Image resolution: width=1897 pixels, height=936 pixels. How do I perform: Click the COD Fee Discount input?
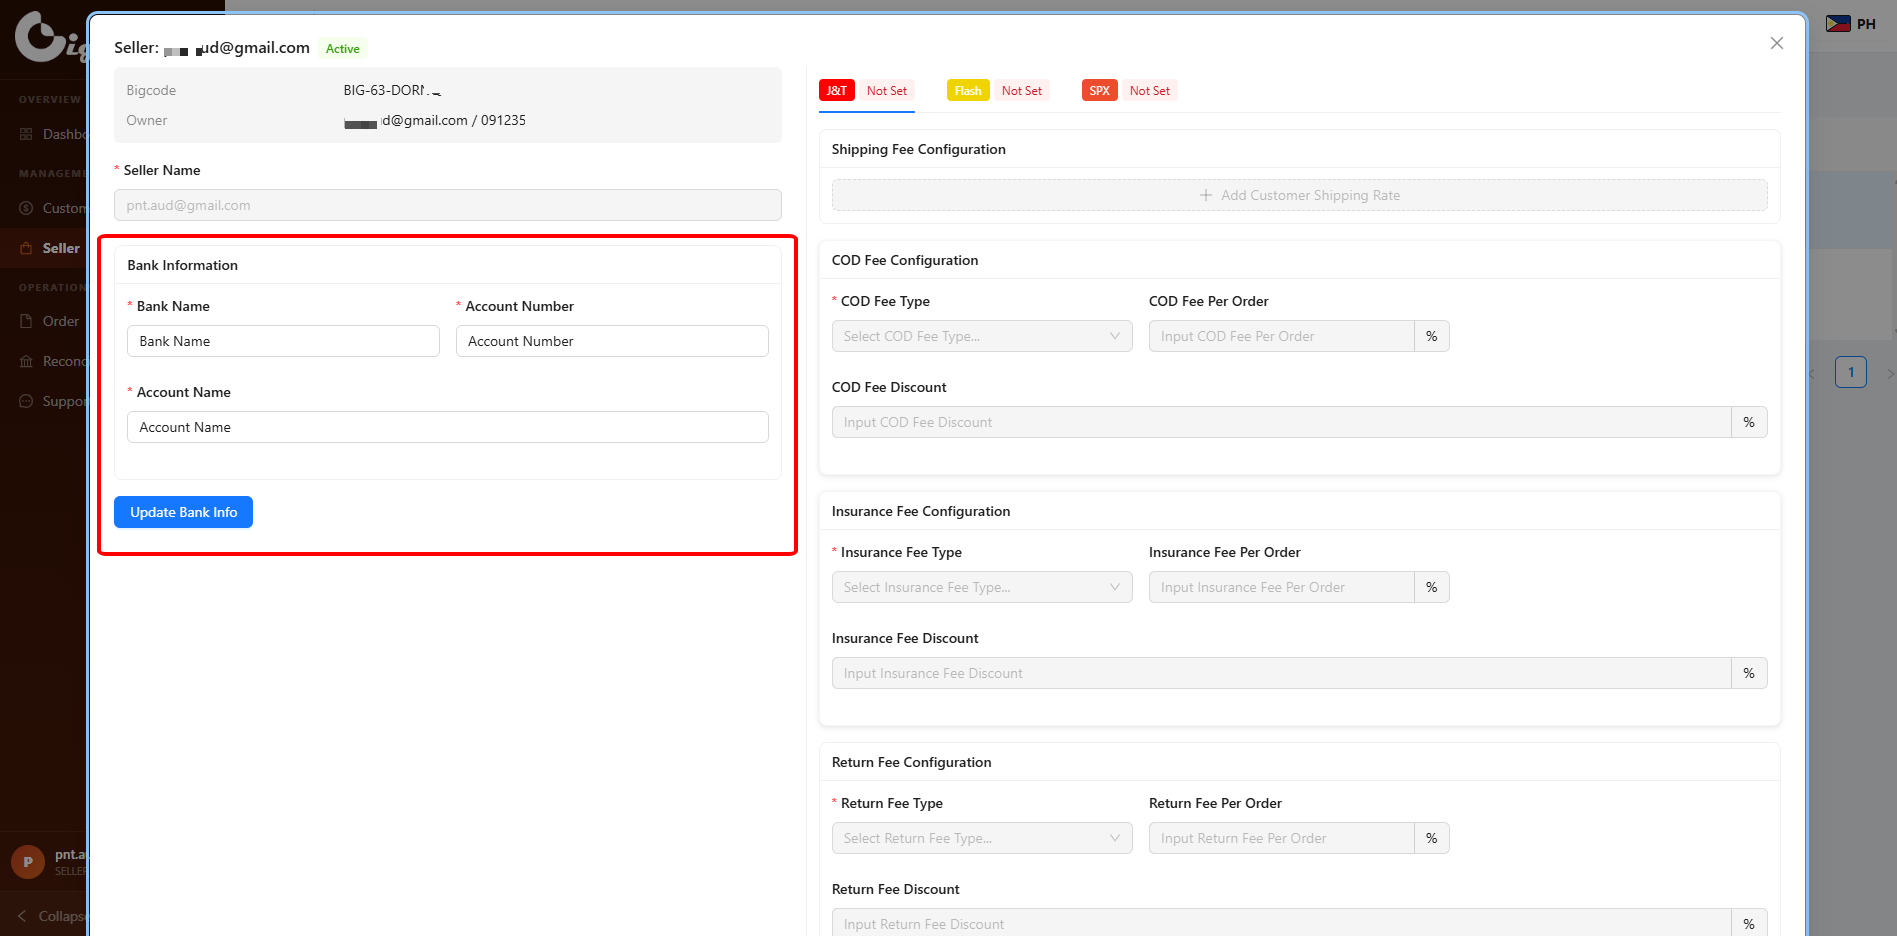[1281, 422]
